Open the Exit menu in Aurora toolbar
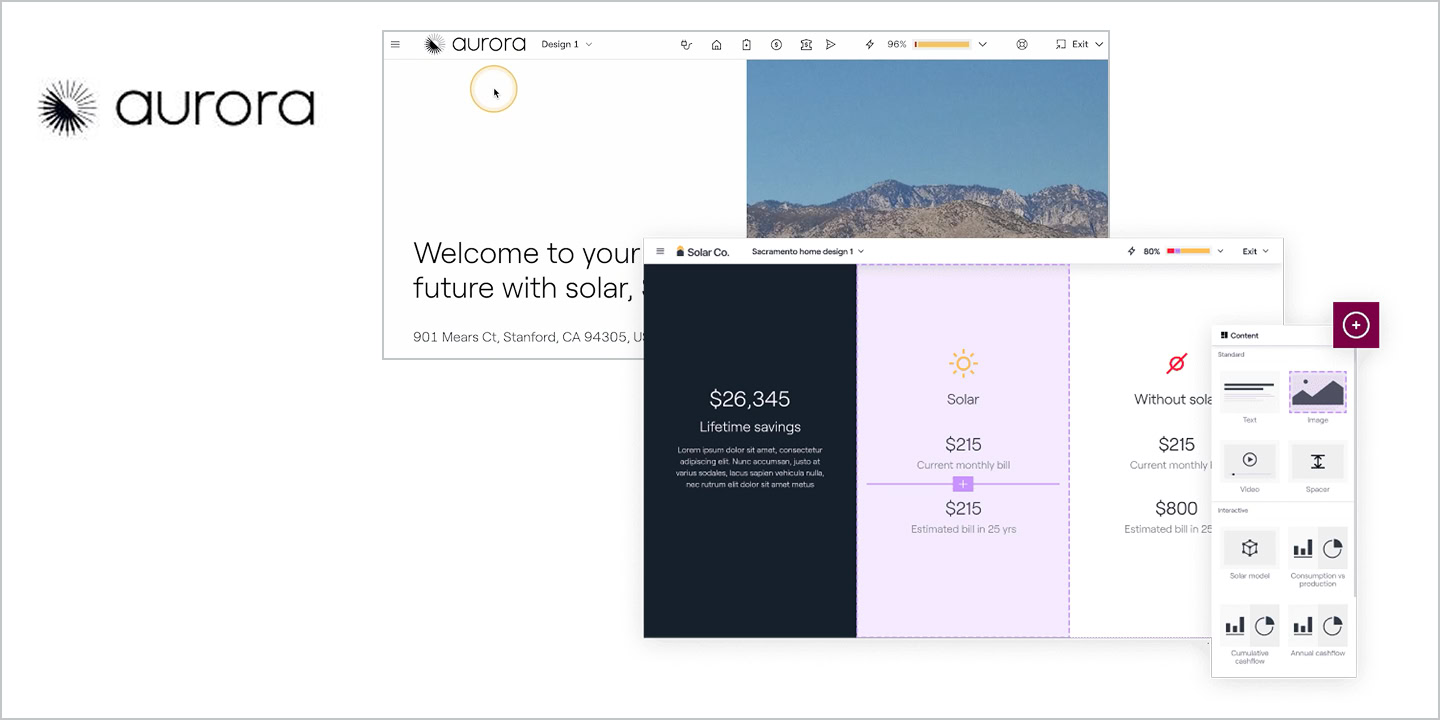 tap(1080, 45)
